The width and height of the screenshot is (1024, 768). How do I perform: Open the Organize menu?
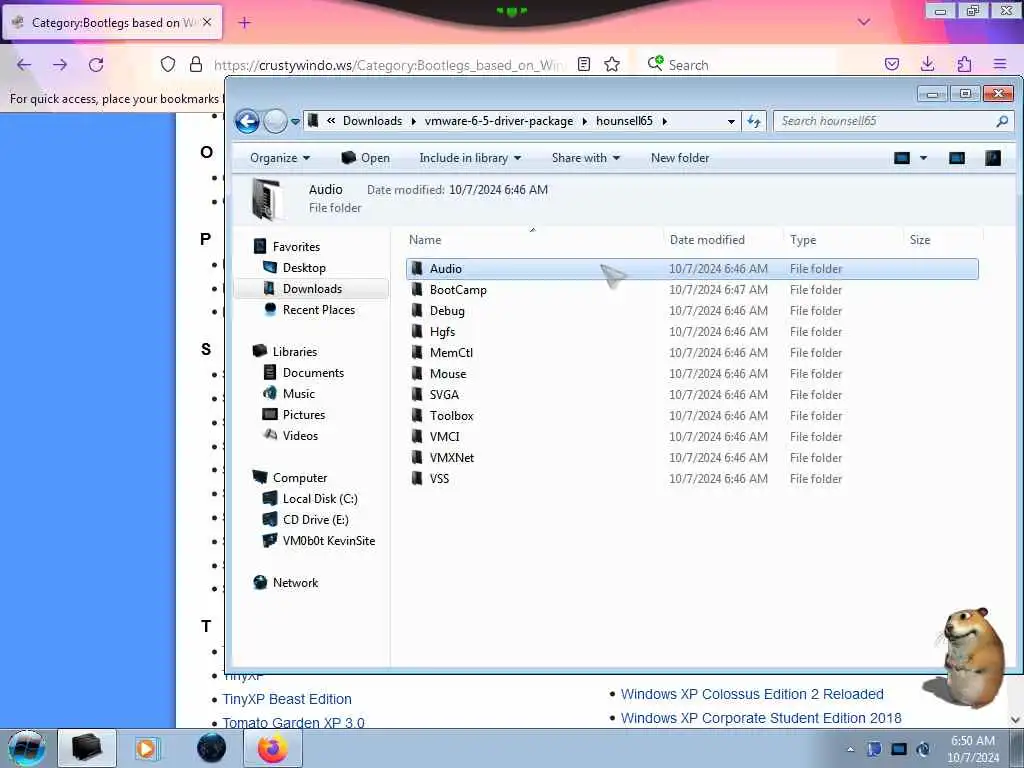coord(280,158)
